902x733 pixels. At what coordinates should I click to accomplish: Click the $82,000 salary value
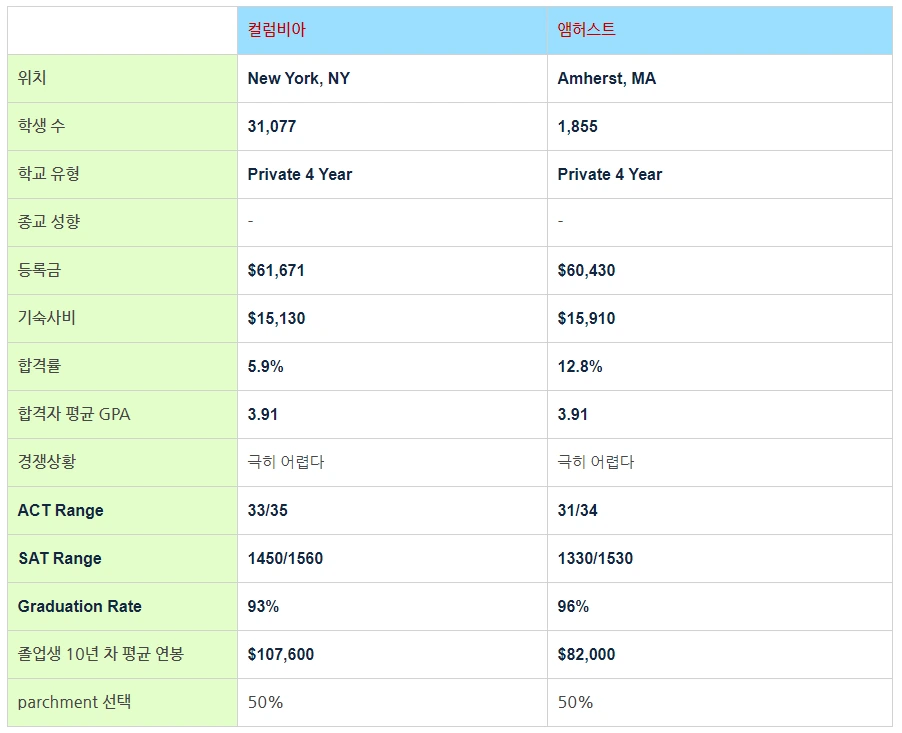point(586,654)
